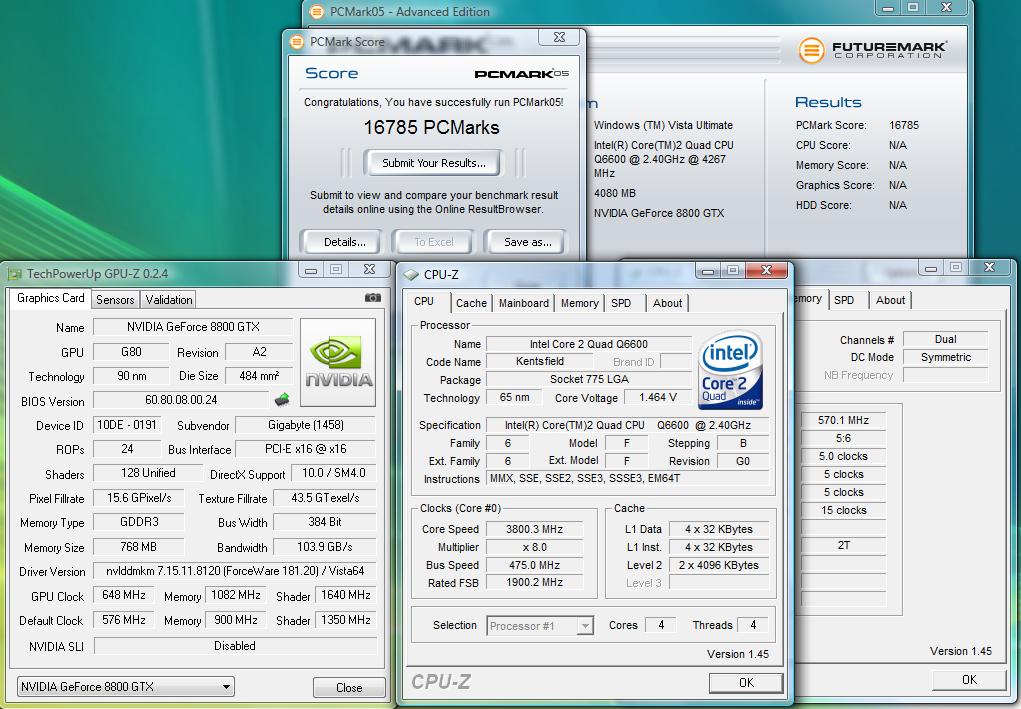Image resolution: width=1021 pixels, height=709 pixels.
Task: Click the PCMark05 Advanced Edition title icon
Action: click(x=316, y=12)
